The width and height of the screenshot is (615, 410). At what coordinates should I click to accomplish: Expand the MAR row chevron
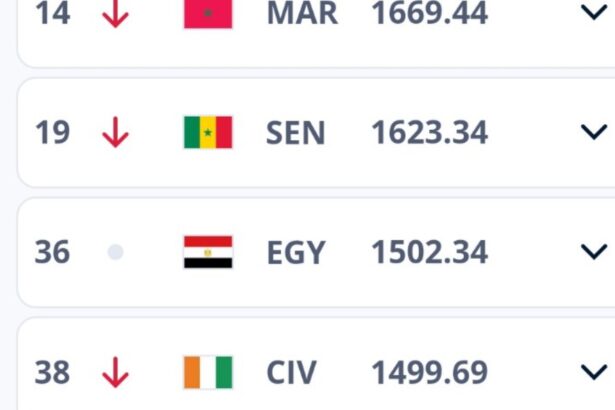[593, 12]
